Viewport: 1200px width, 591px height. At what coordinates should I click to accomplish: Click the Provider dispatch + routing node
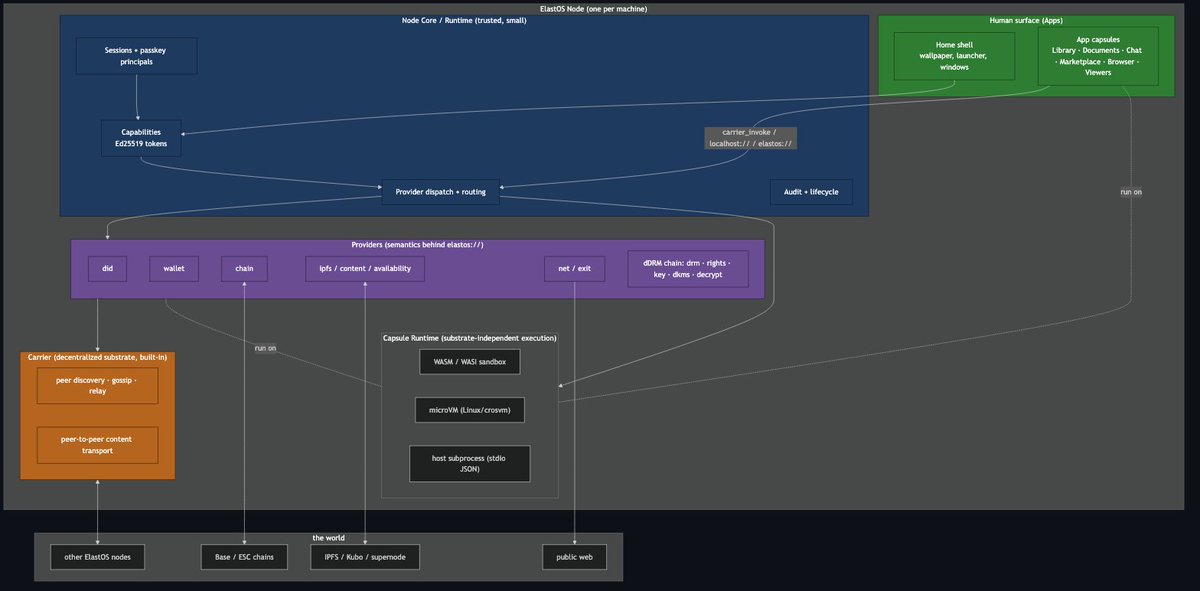tap(440, 192)
